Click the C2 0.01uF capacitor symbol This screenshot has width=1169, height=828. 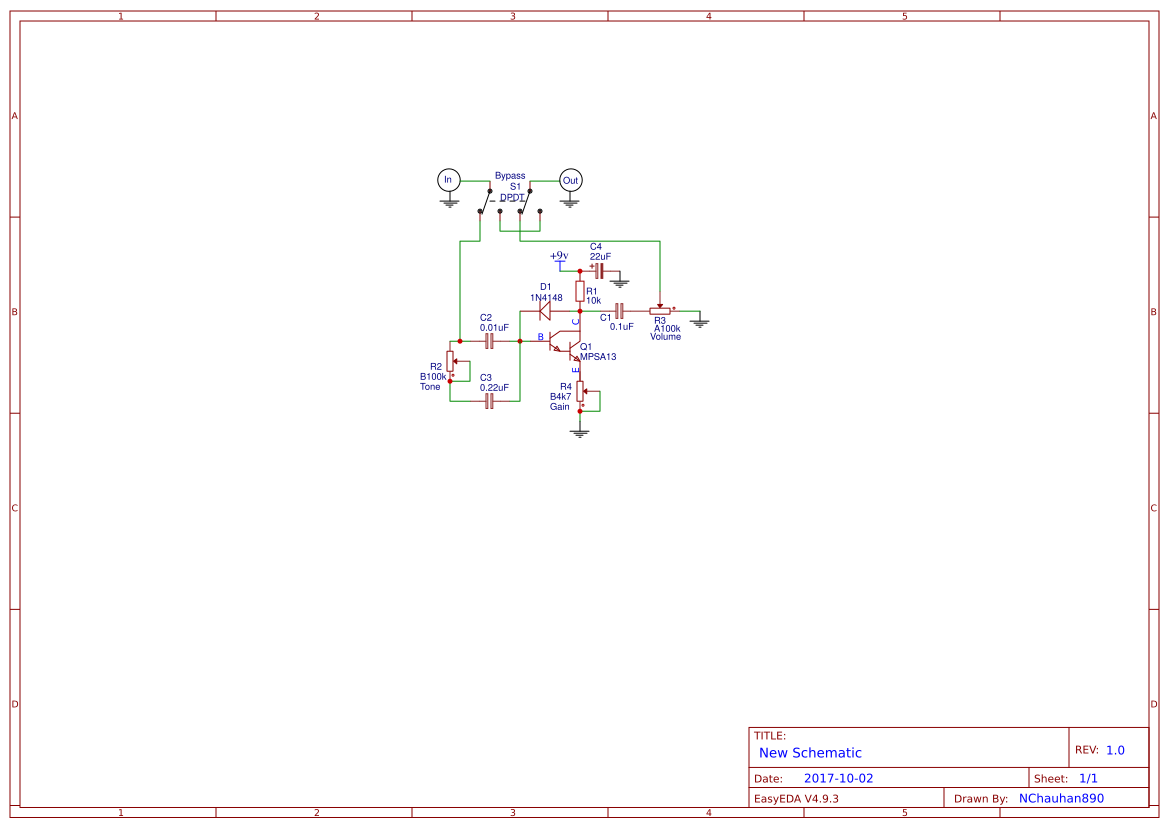(x=489, y=339)
